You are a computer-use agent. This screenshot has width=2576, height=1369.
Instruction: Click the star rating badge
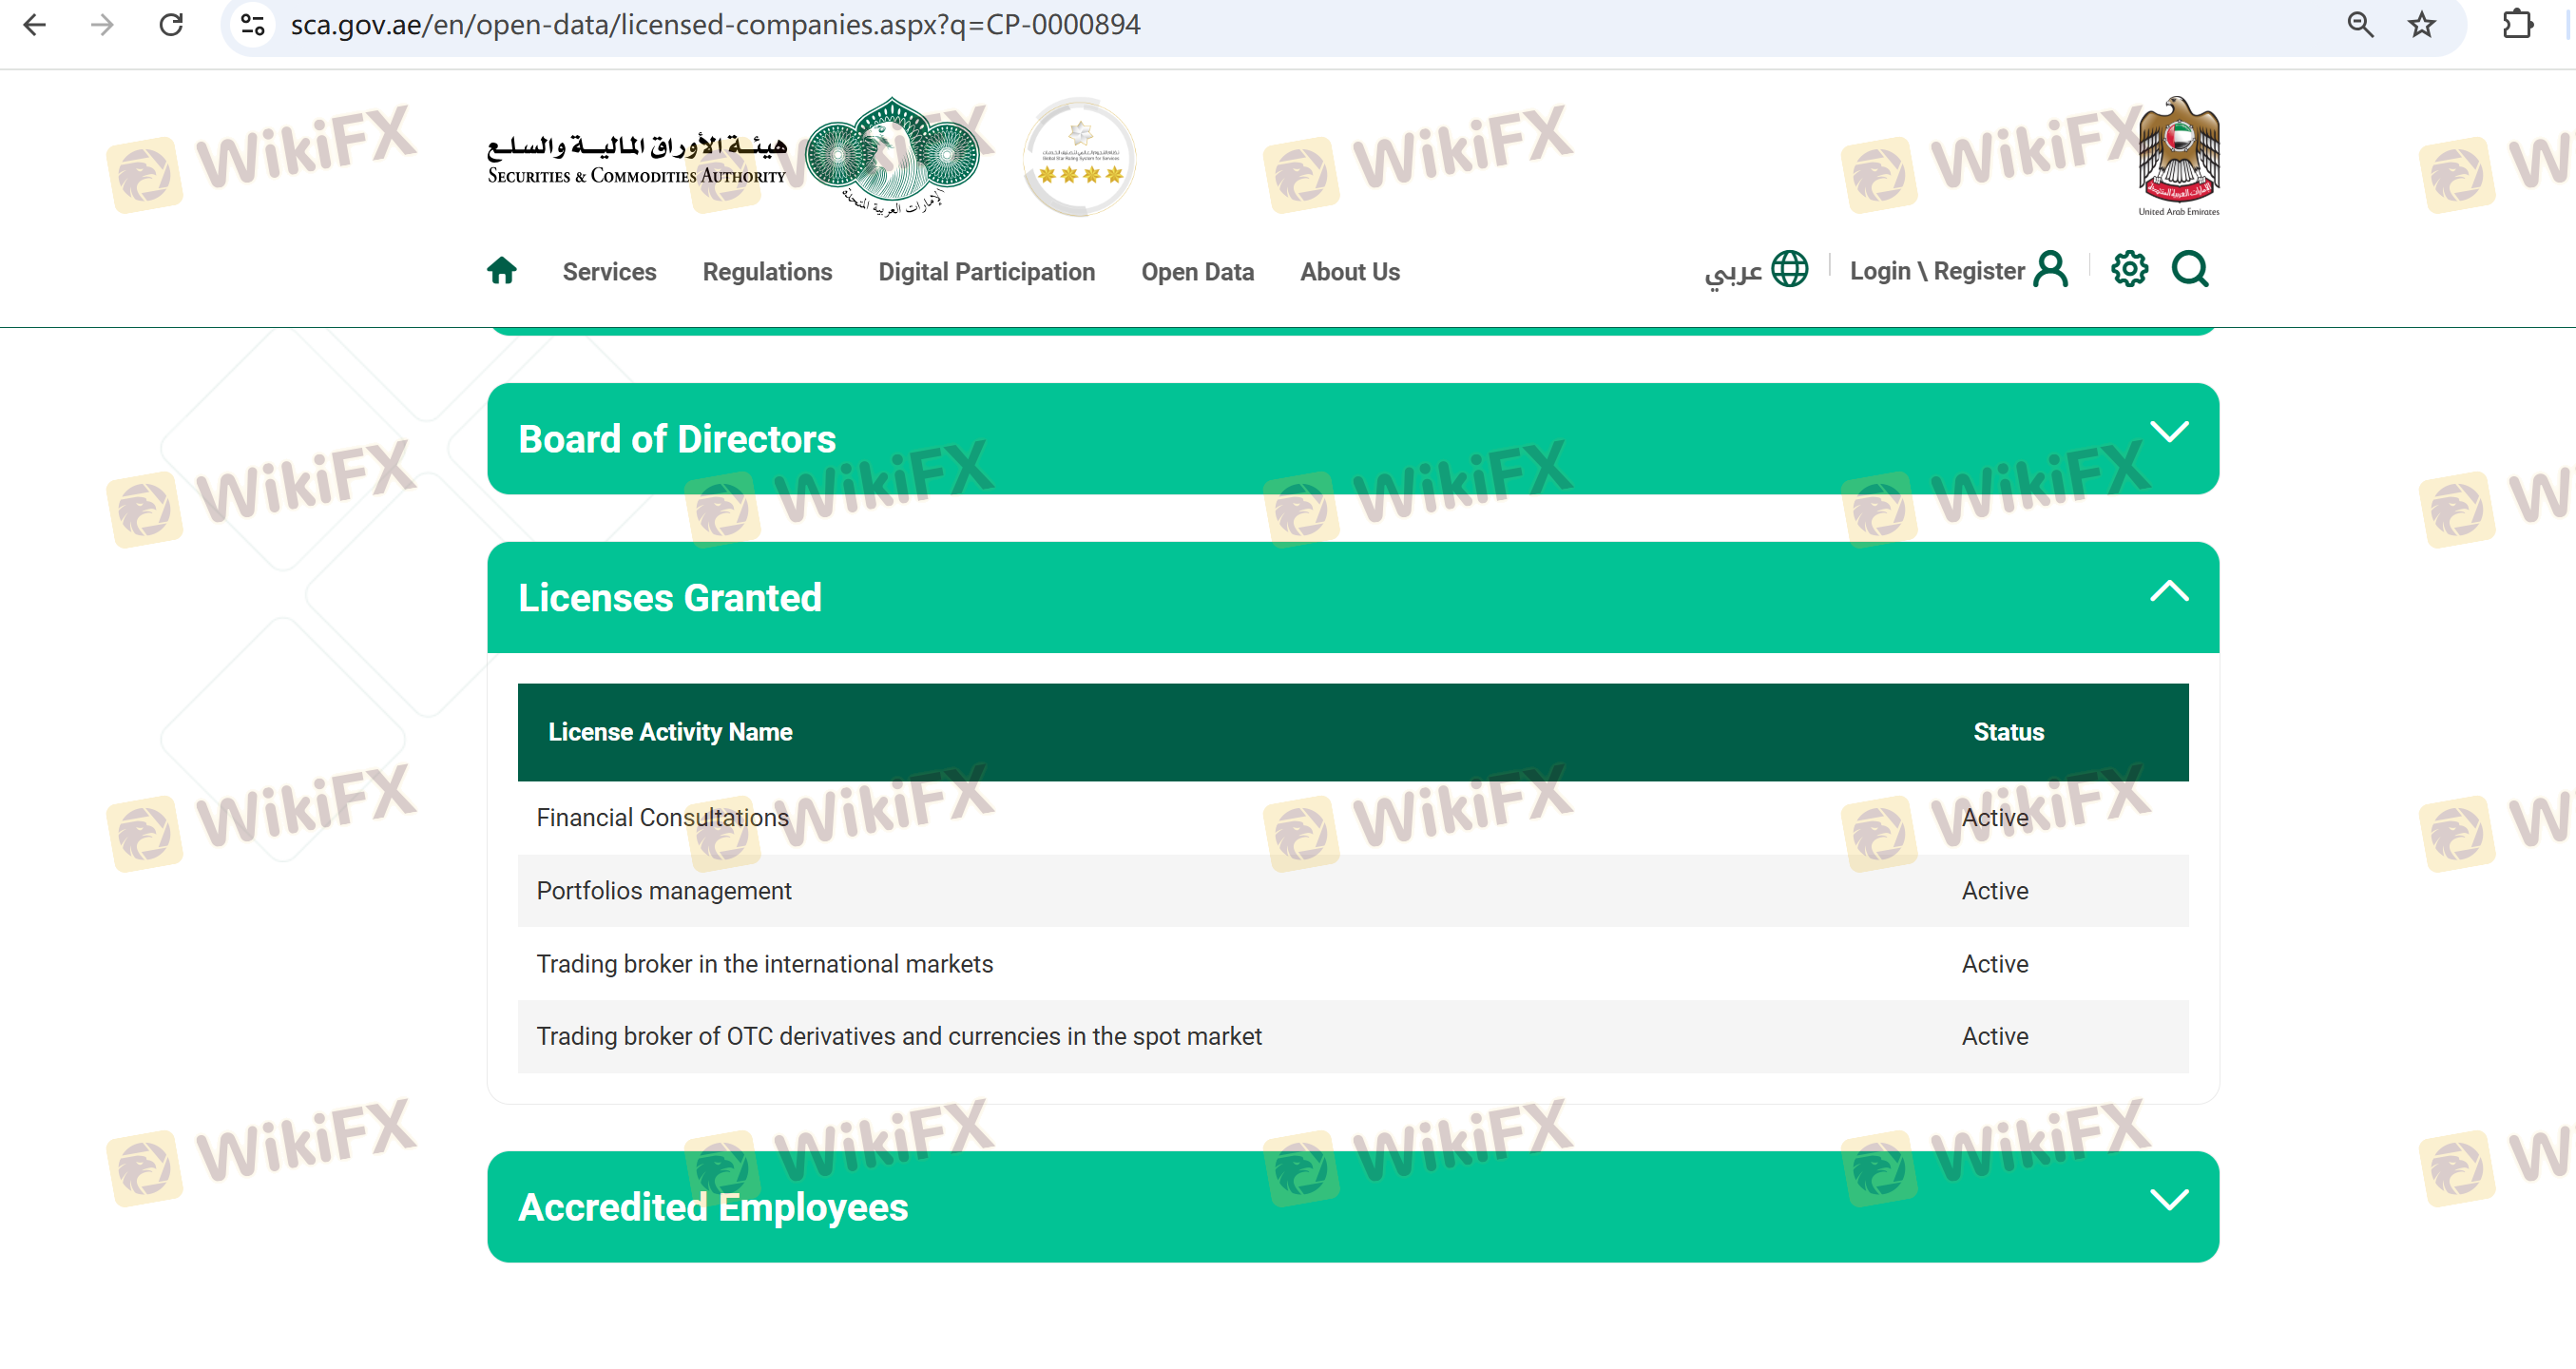click(x=1079, y=157)
